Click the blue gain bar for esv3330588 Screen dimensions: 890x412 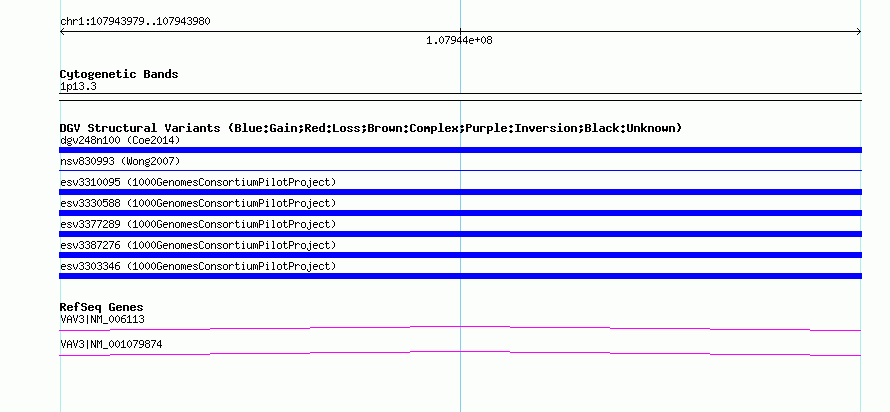click(460, 213)
